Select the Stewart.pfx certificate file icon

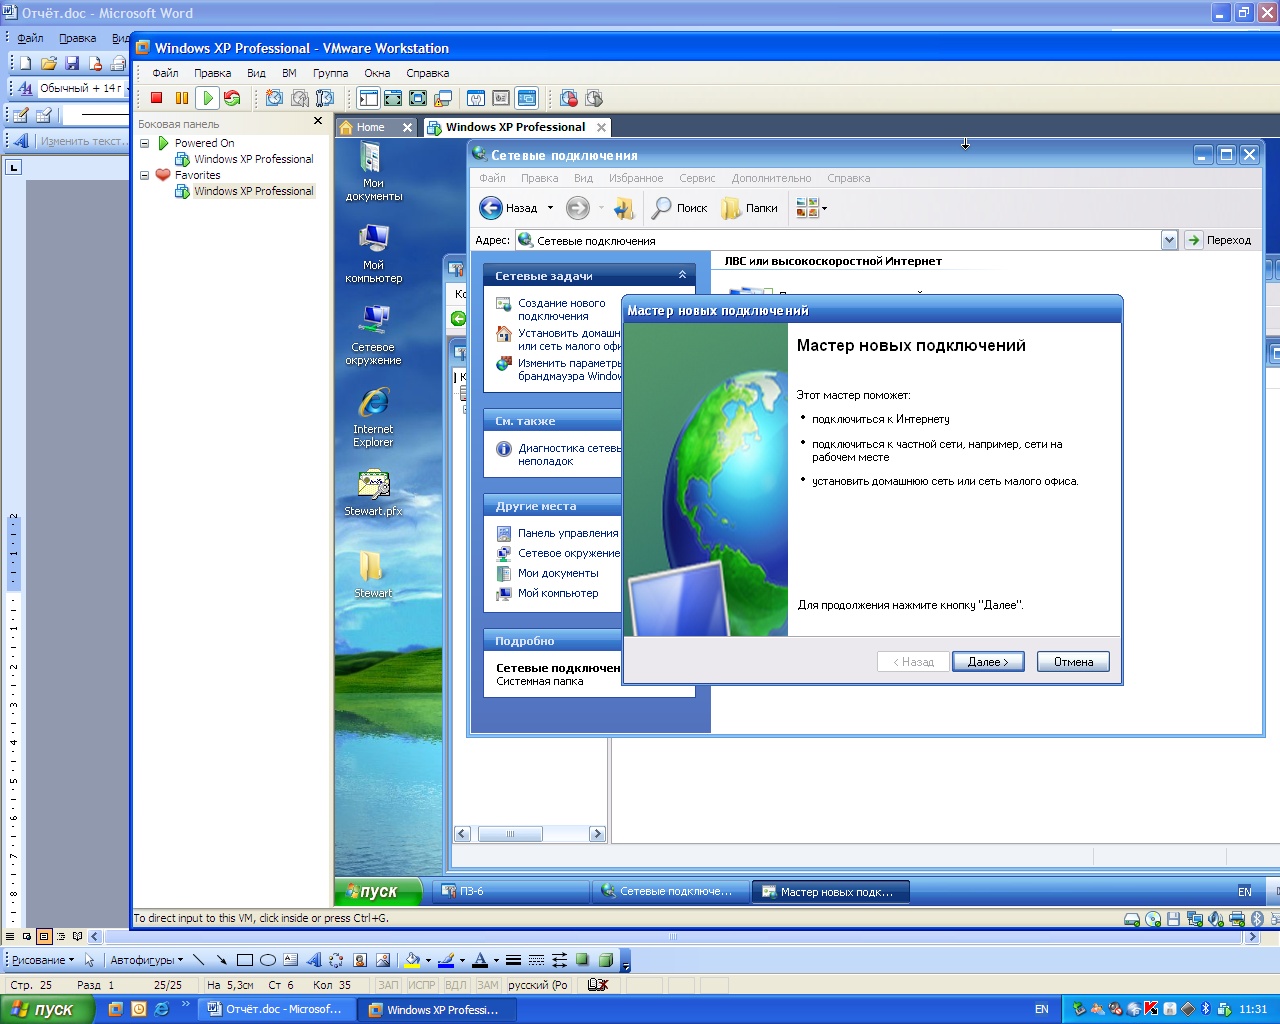(x=373, y=493)
